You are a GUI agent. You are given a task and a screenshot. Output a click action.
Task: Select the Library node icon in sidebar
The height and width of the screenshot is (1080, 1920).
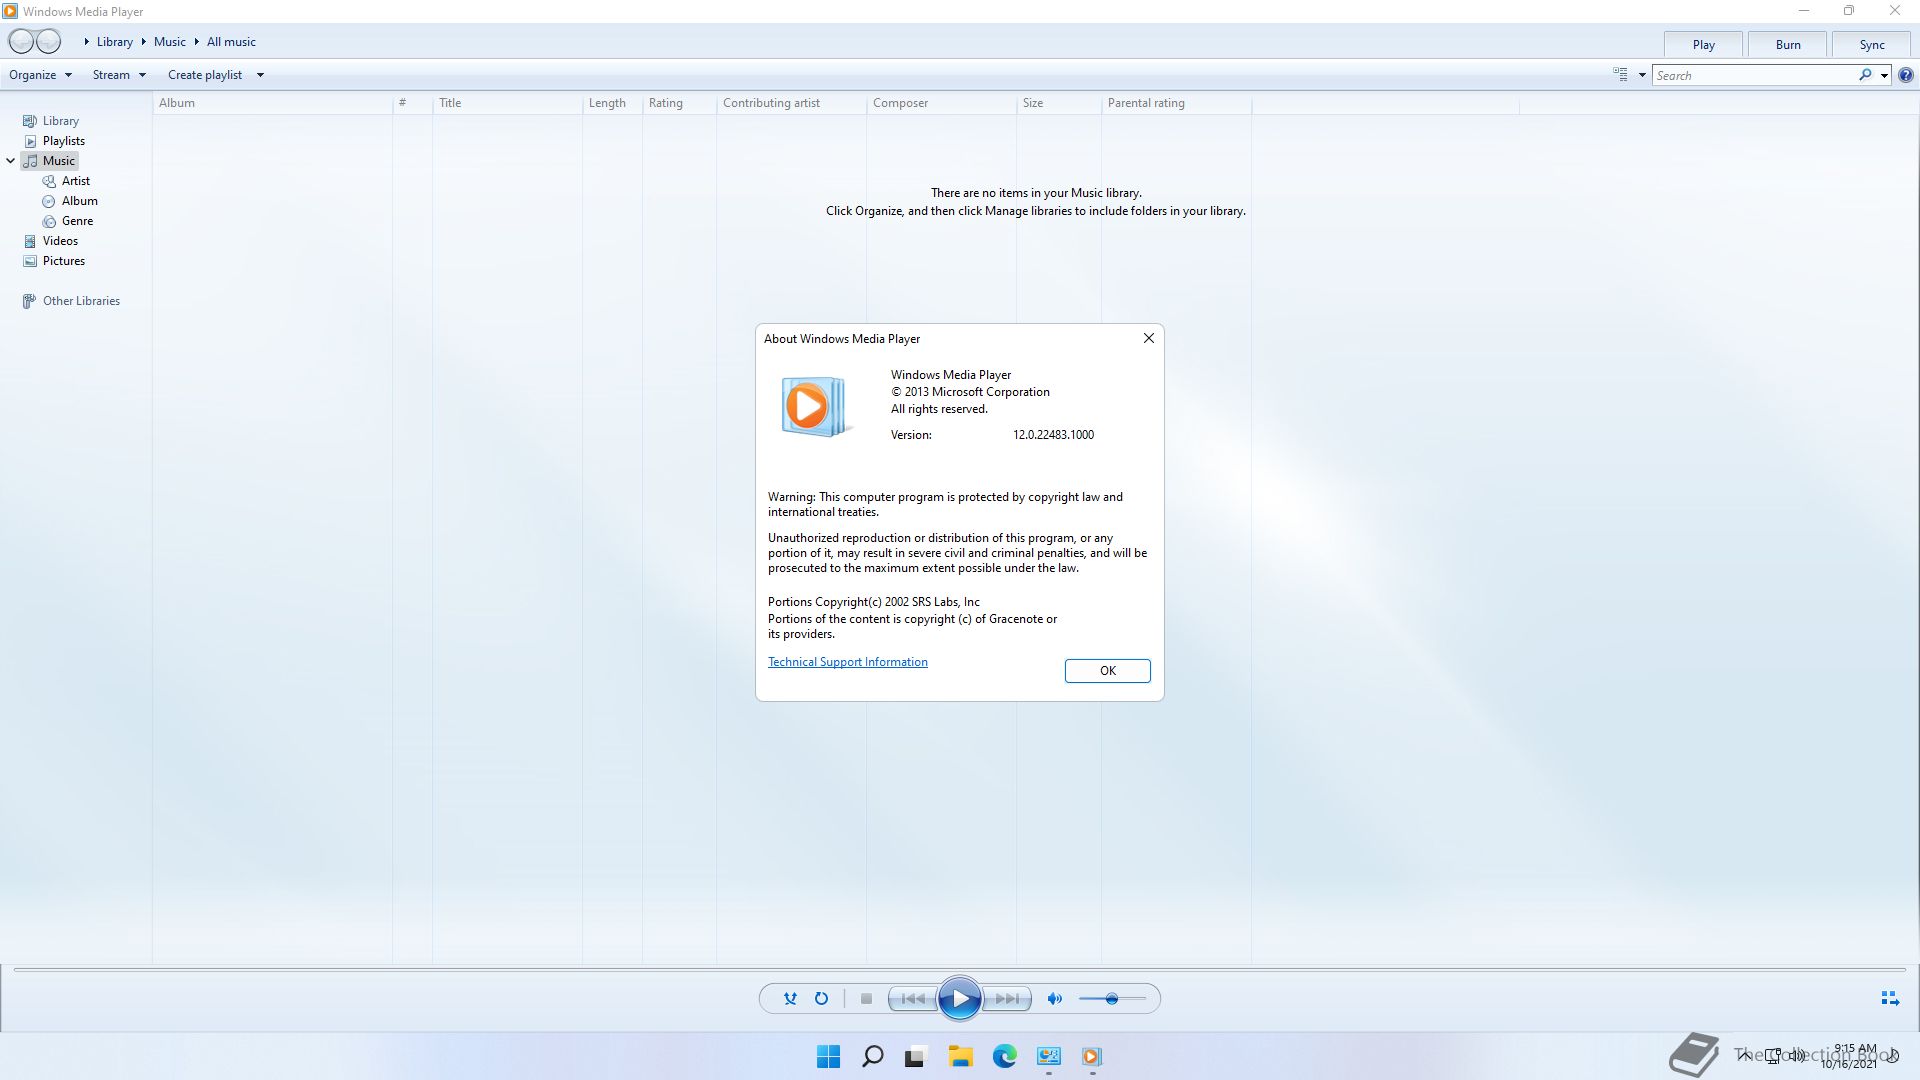pyautogui.click(x=29, y=121)
